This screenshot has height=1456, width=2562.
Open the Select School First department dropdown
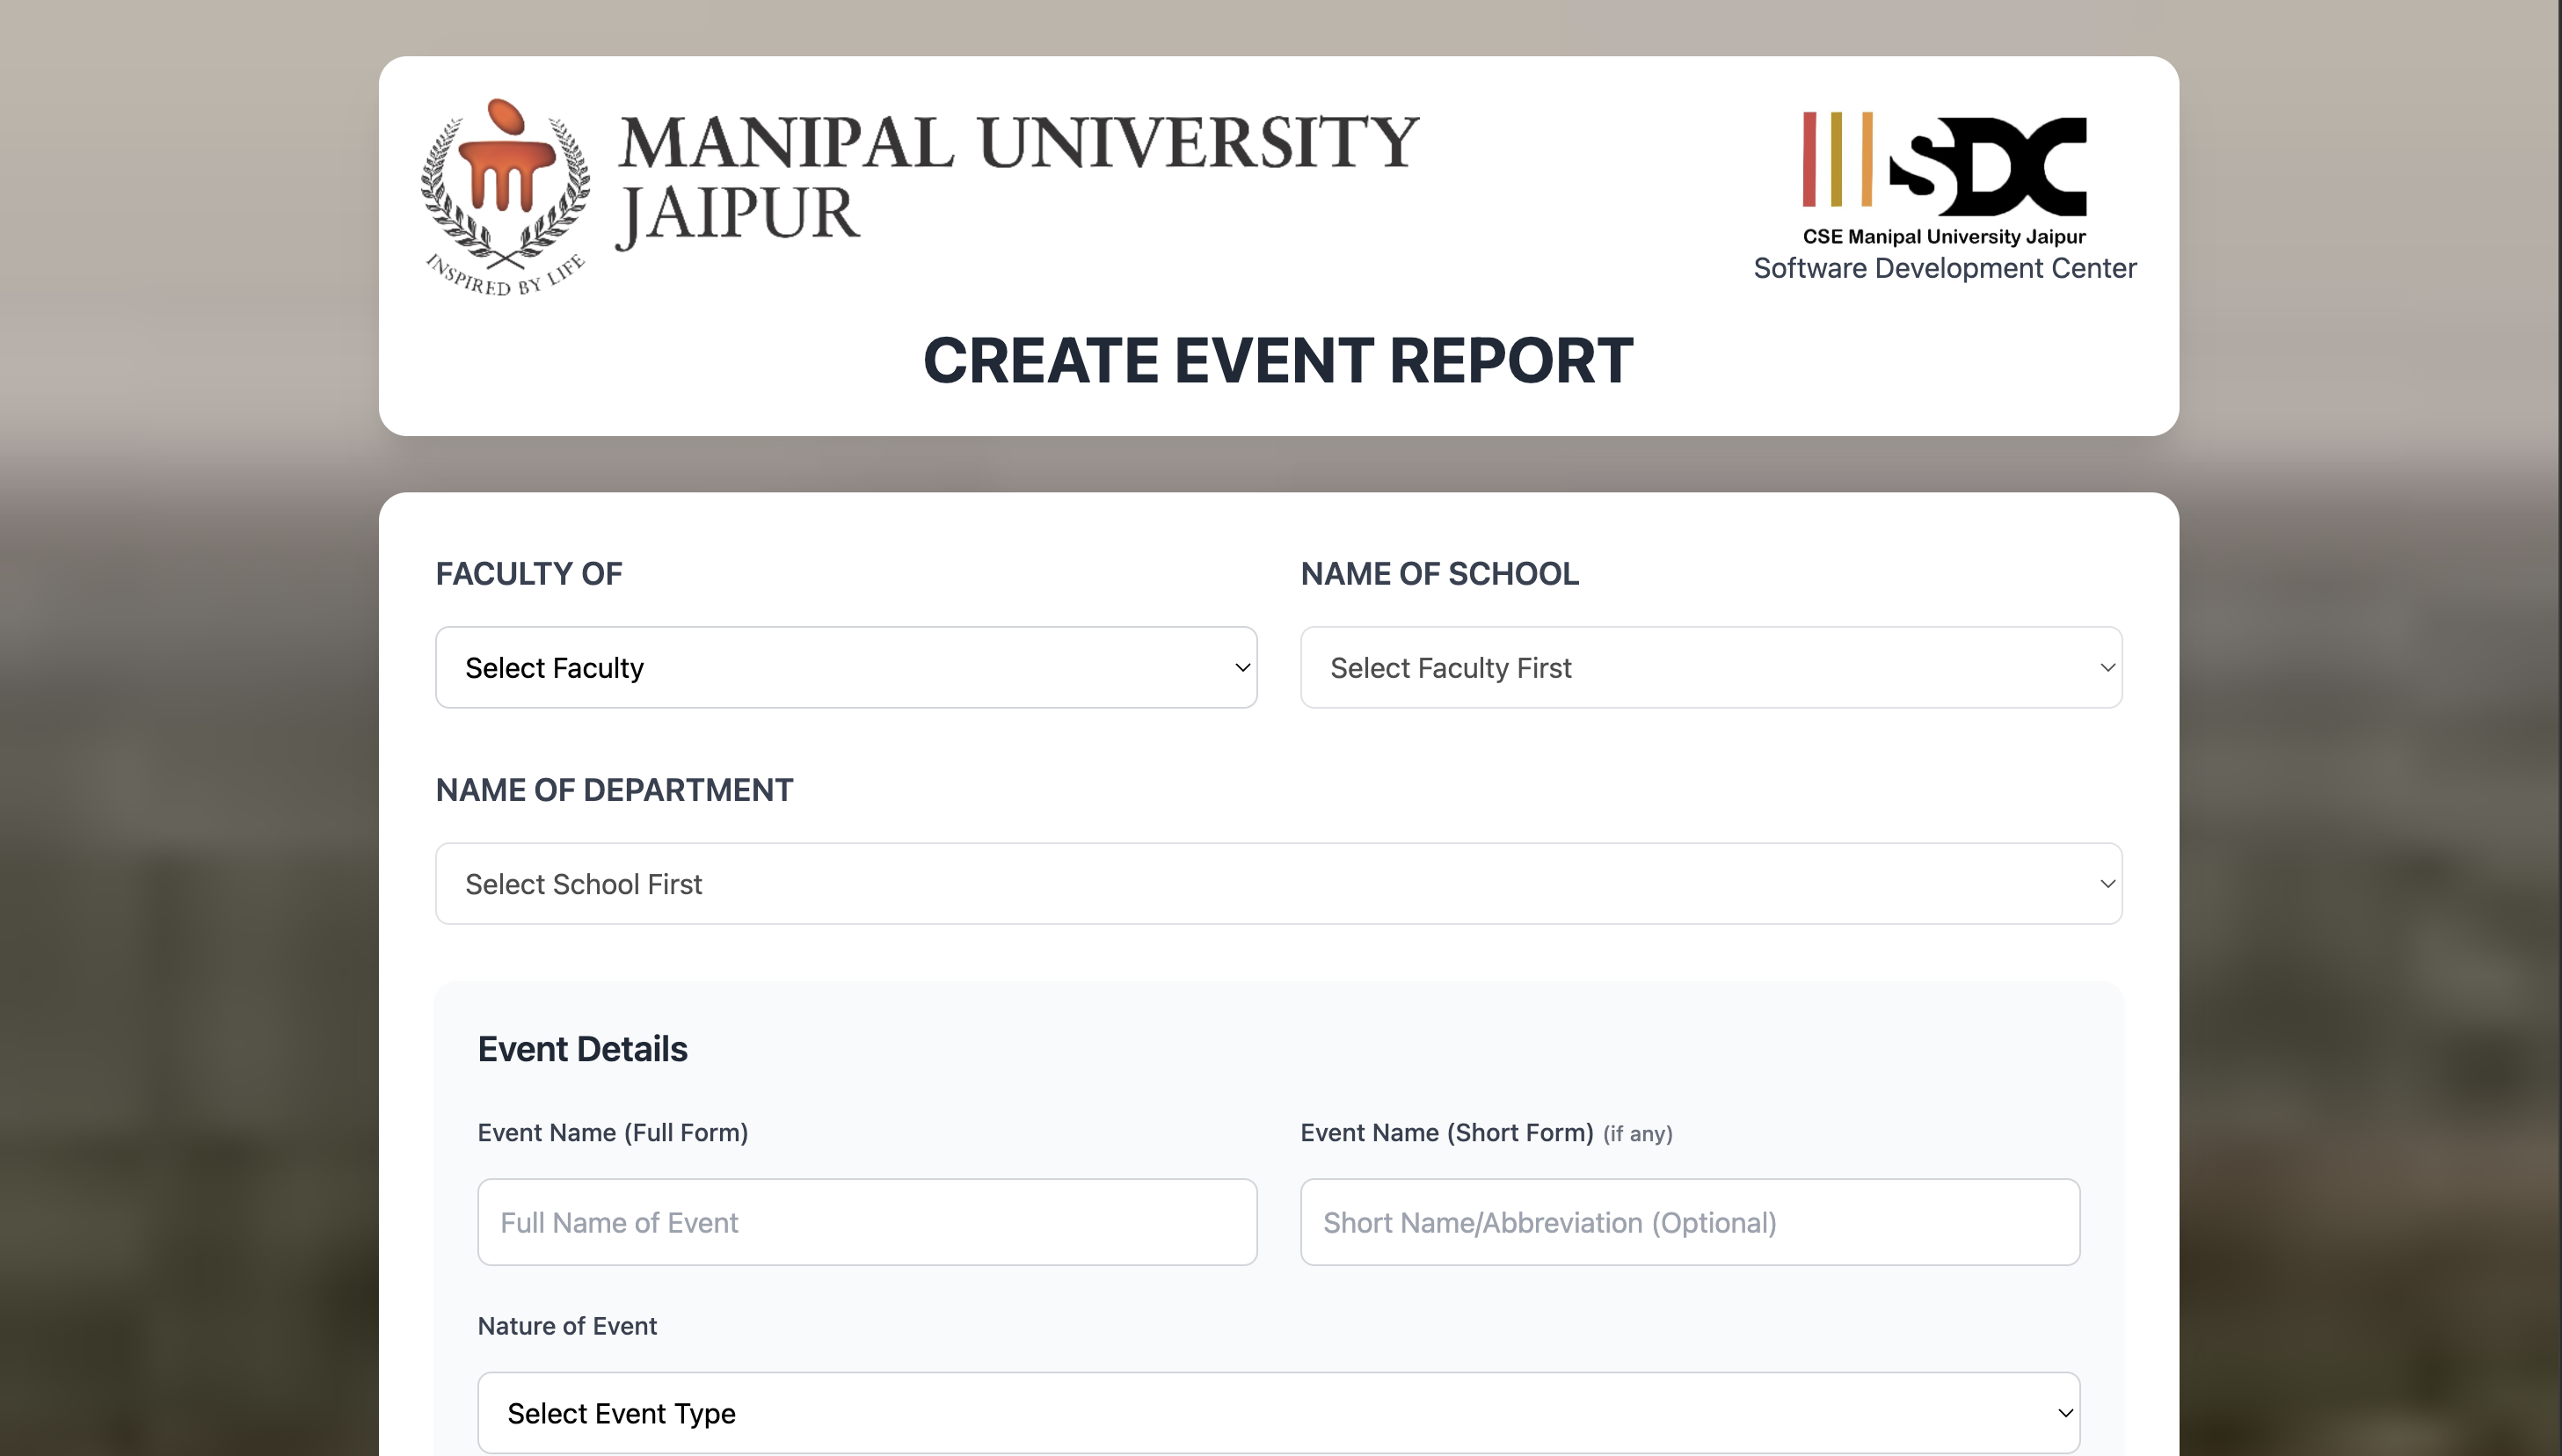[1278, 883]
